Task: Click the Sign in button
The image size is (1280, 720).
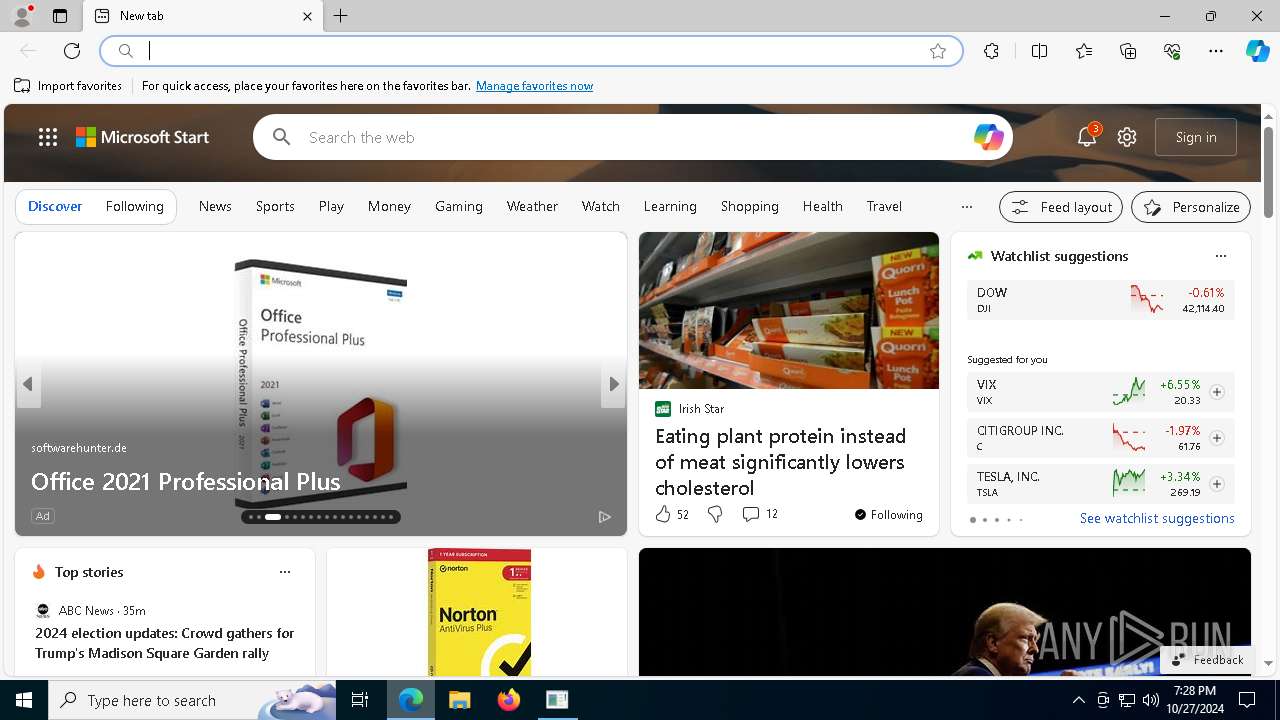Action: (x=1196, y=137)
